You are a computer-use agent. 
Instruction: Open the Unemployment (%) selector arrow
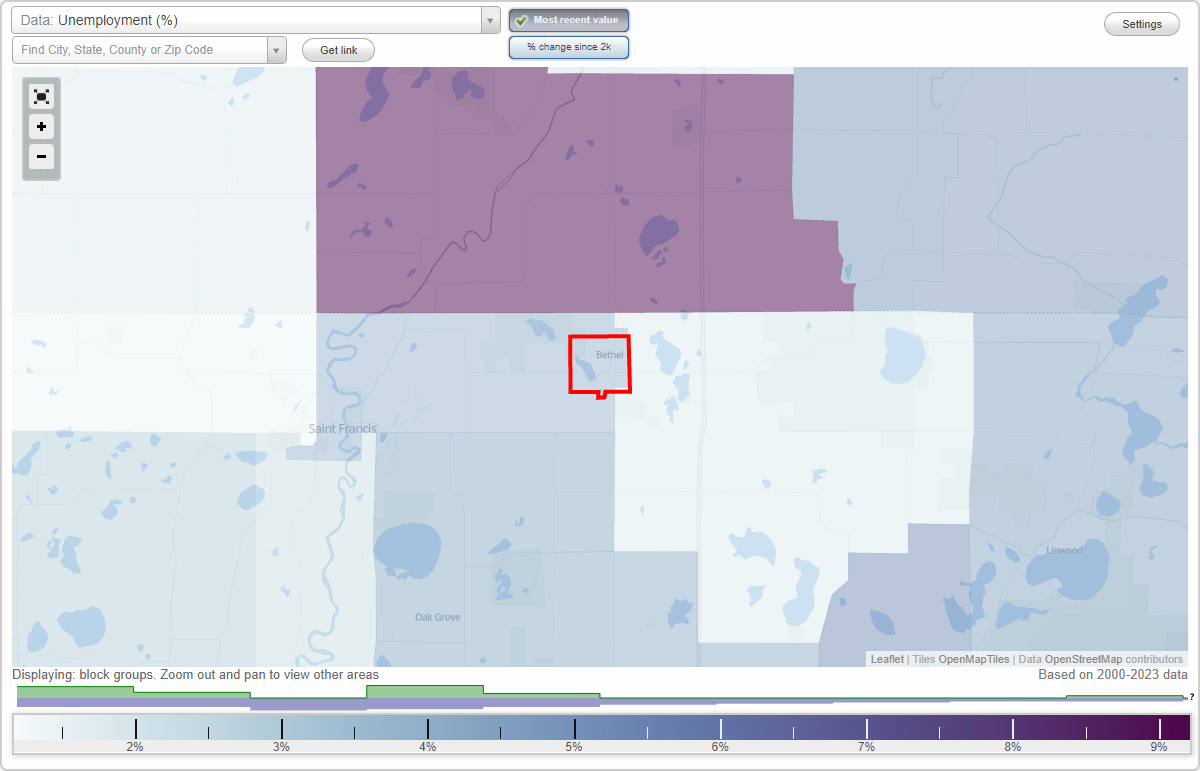[x=488, y=19]
